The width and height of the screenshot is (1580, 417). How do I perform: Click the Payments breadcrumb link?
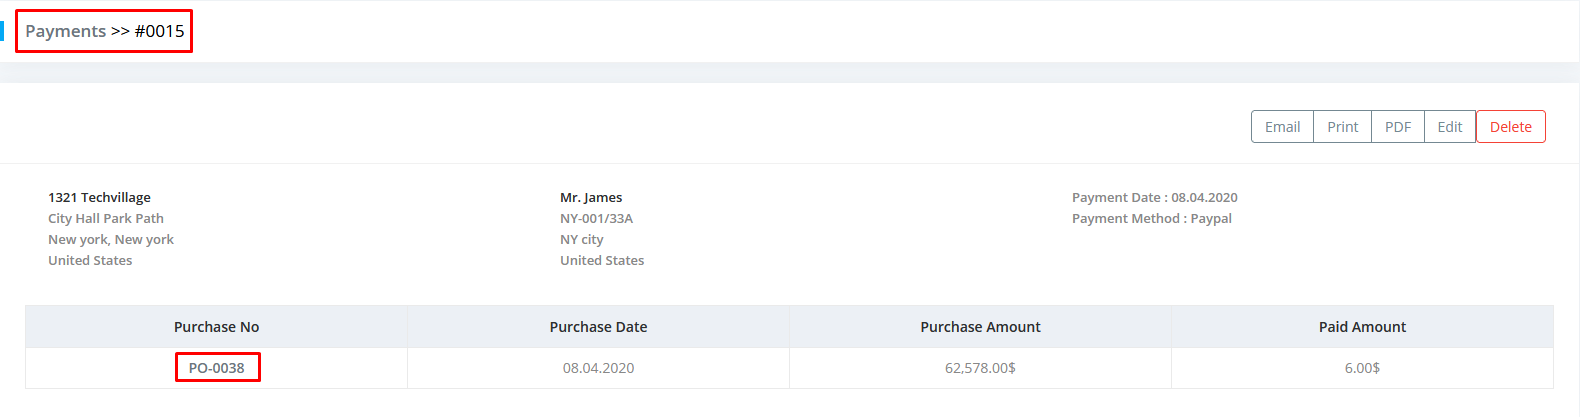65,31
